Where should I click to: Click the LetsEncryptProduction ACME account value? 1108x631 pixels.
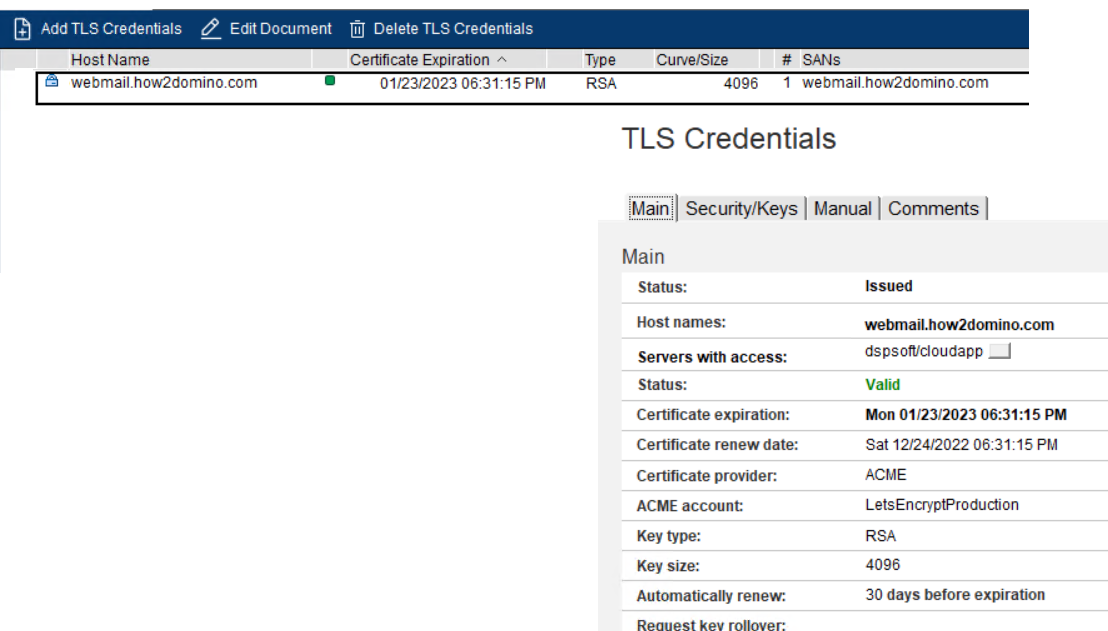point(941,505)
